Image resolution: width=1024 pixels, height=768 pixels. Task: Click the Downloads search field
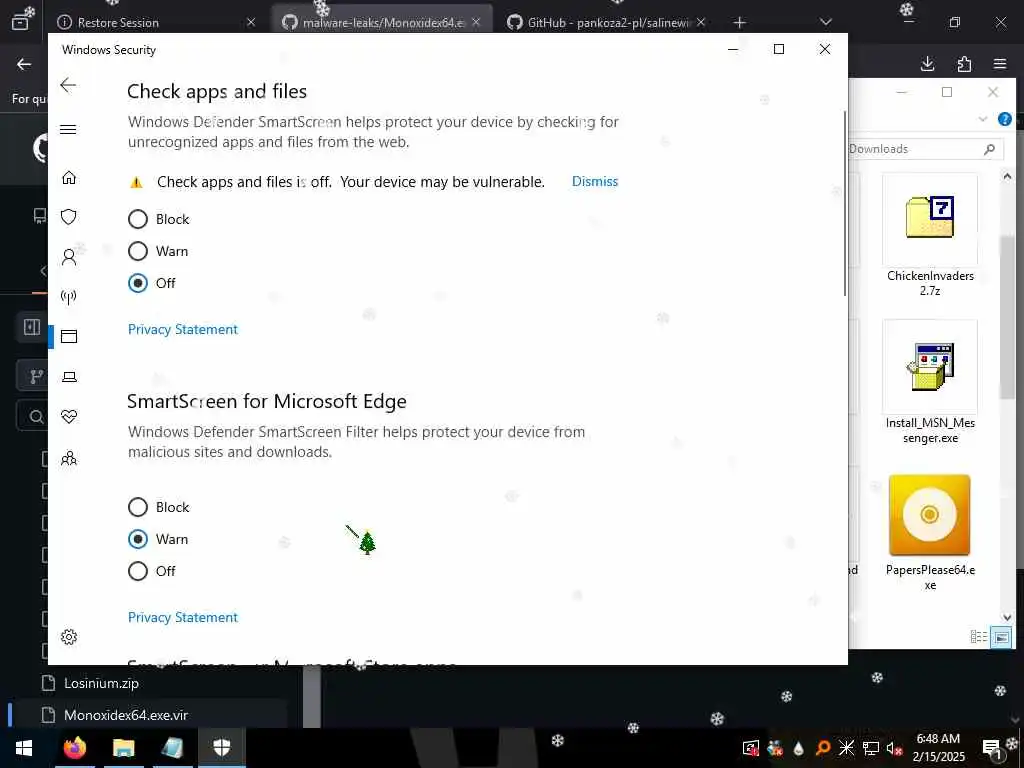pos(925,149)
